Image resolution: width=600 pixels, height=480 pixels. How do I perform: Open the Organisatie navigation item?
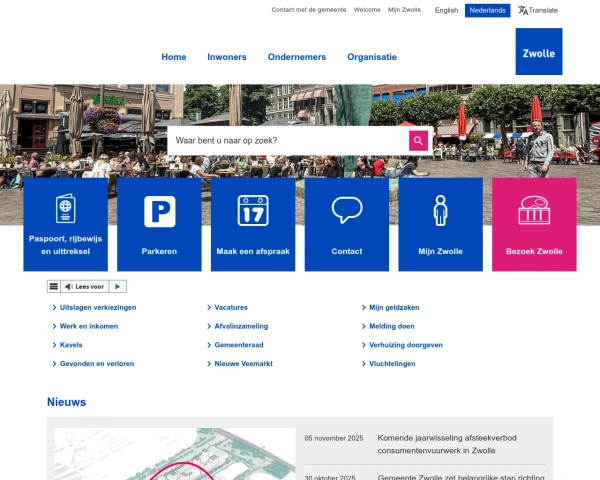[x=372, y=57]
